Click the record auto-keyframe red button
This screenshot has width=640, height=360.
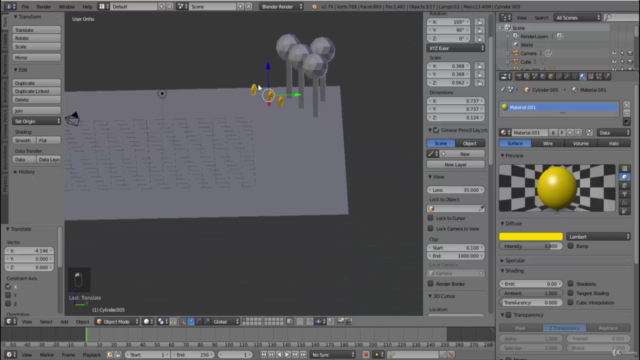[366, 355]
